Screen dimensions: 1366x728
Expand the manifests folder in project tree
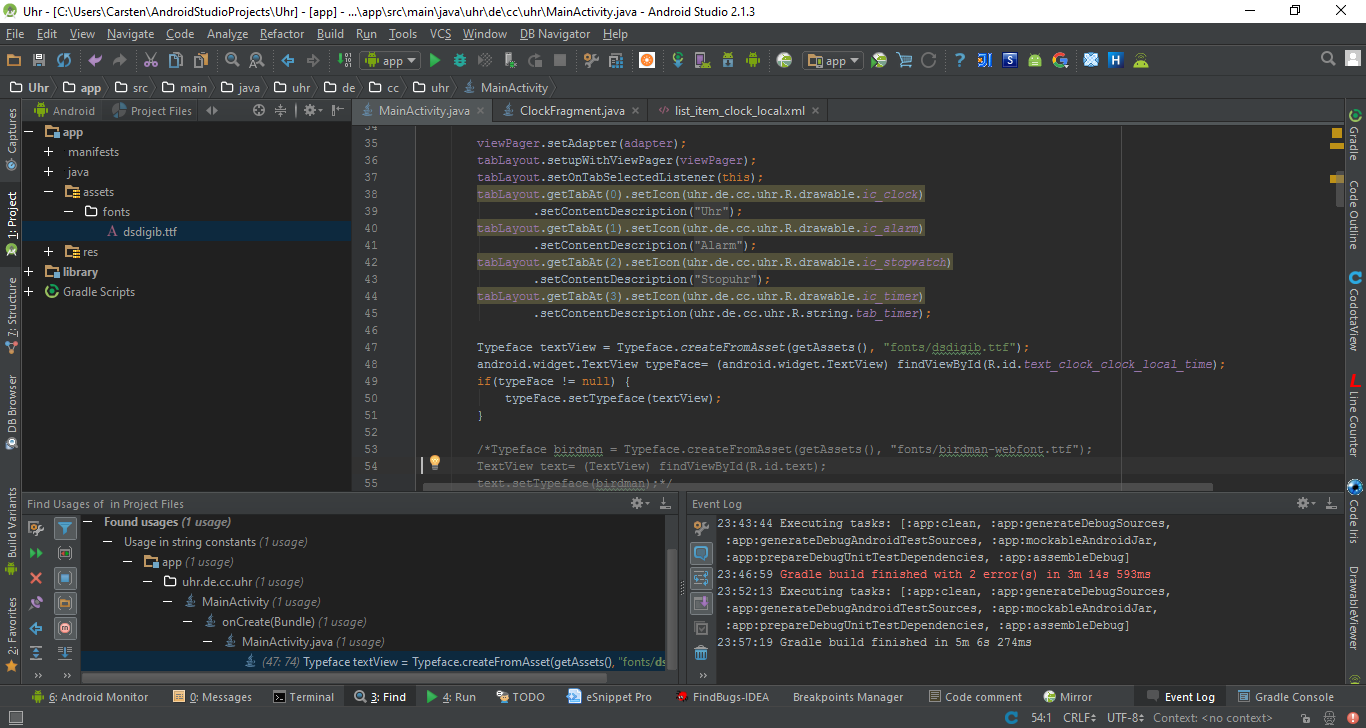click(x=48, y=152)
